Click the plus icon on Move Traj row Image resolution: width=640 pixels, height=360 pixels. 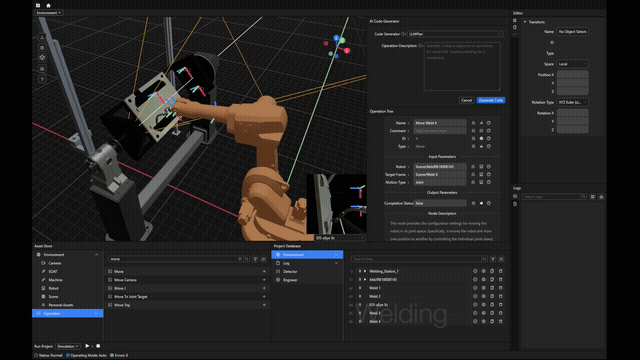coord(264,304)
